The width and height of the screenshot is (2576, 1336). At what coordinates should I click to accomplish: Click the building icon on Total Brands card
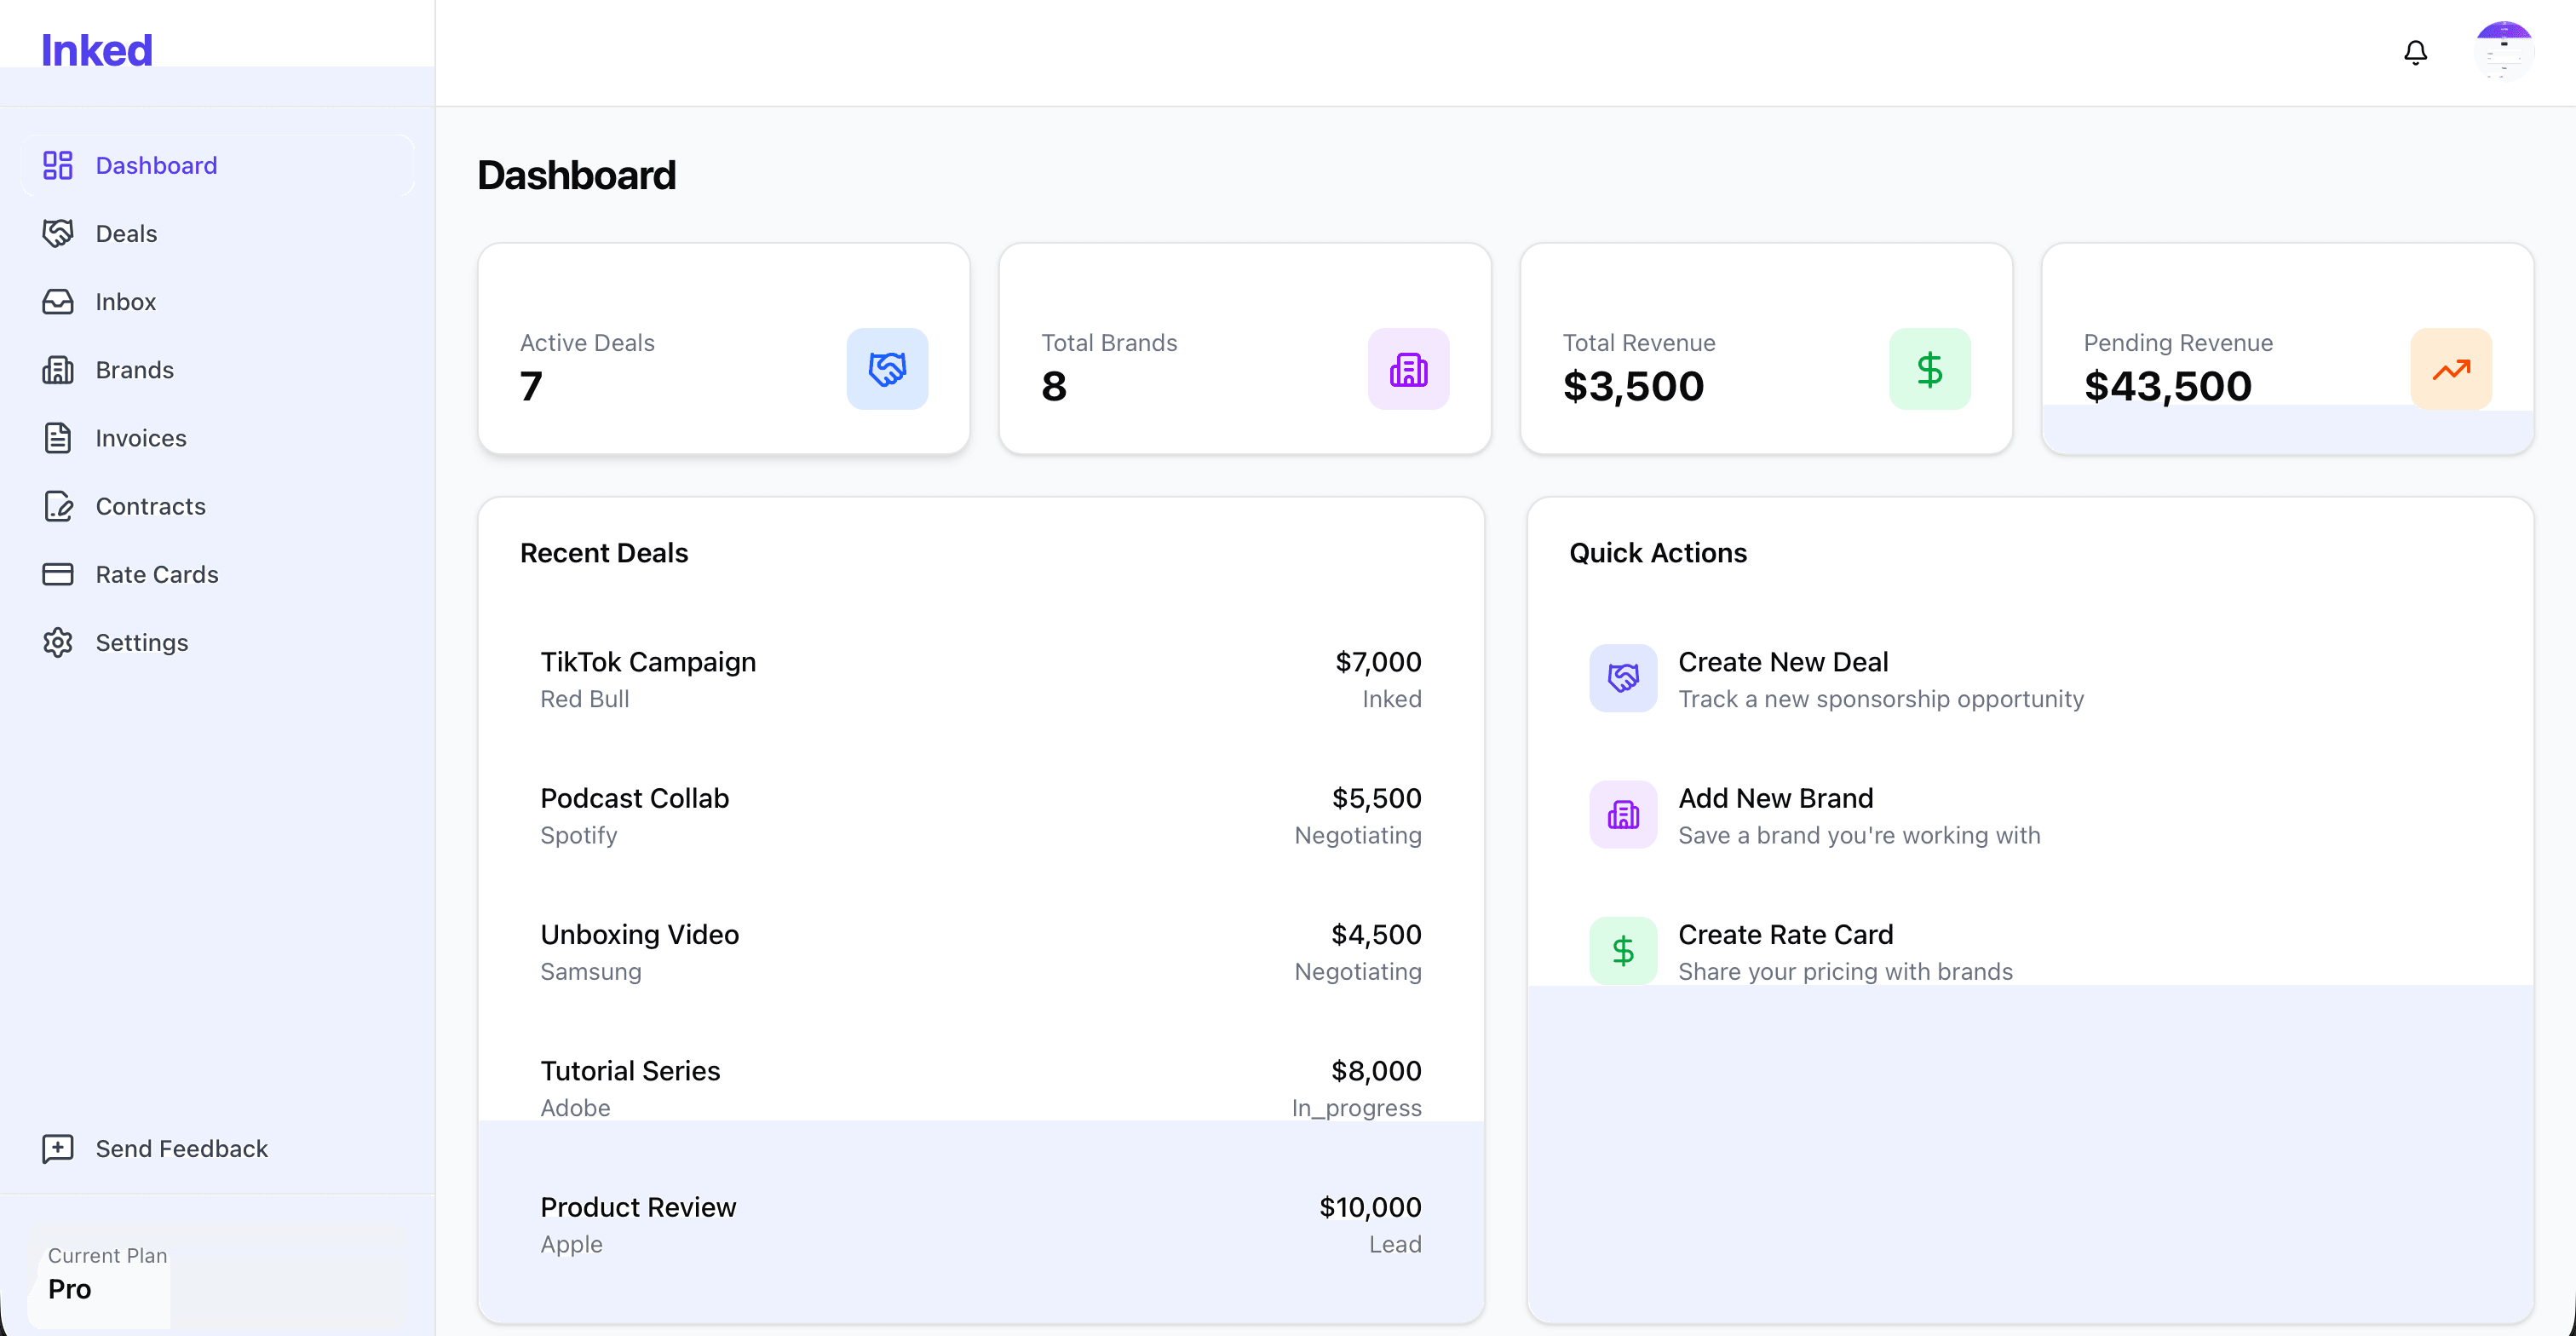1409,369
